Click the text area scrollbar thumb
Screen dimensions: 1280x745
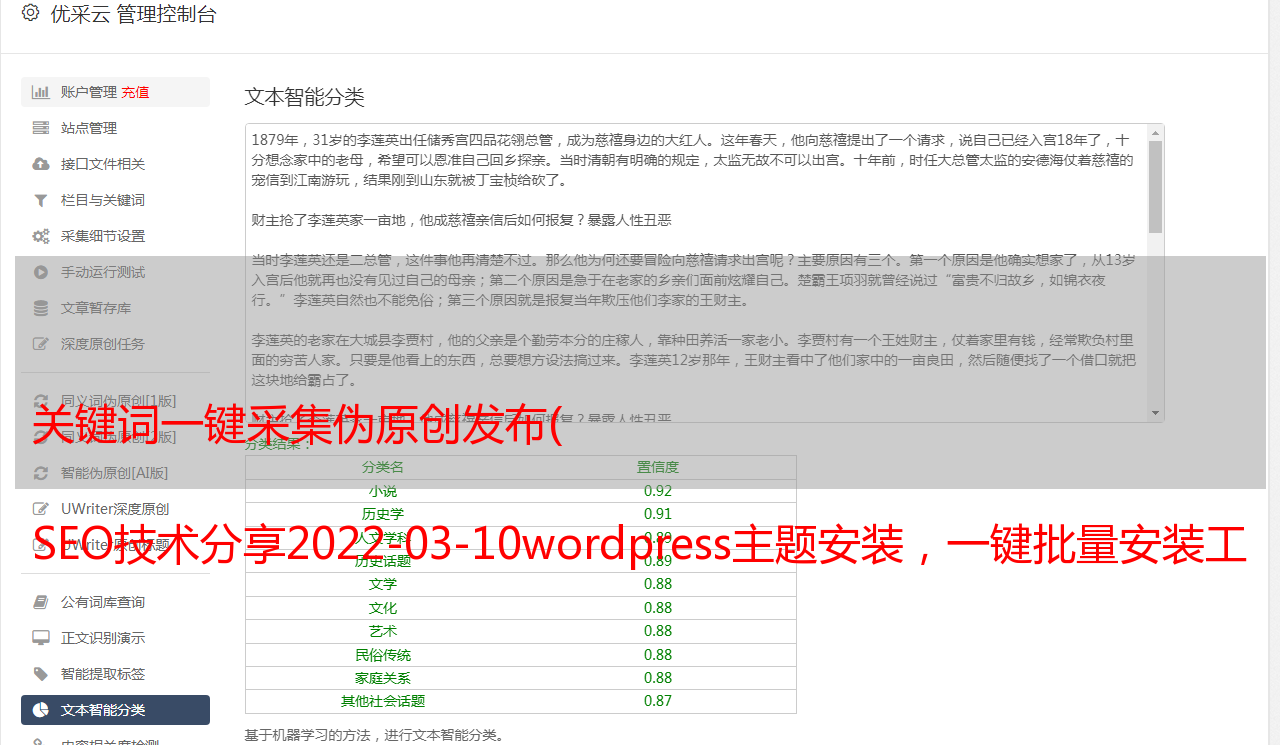pyautogui.click(x=1155, y=187)
